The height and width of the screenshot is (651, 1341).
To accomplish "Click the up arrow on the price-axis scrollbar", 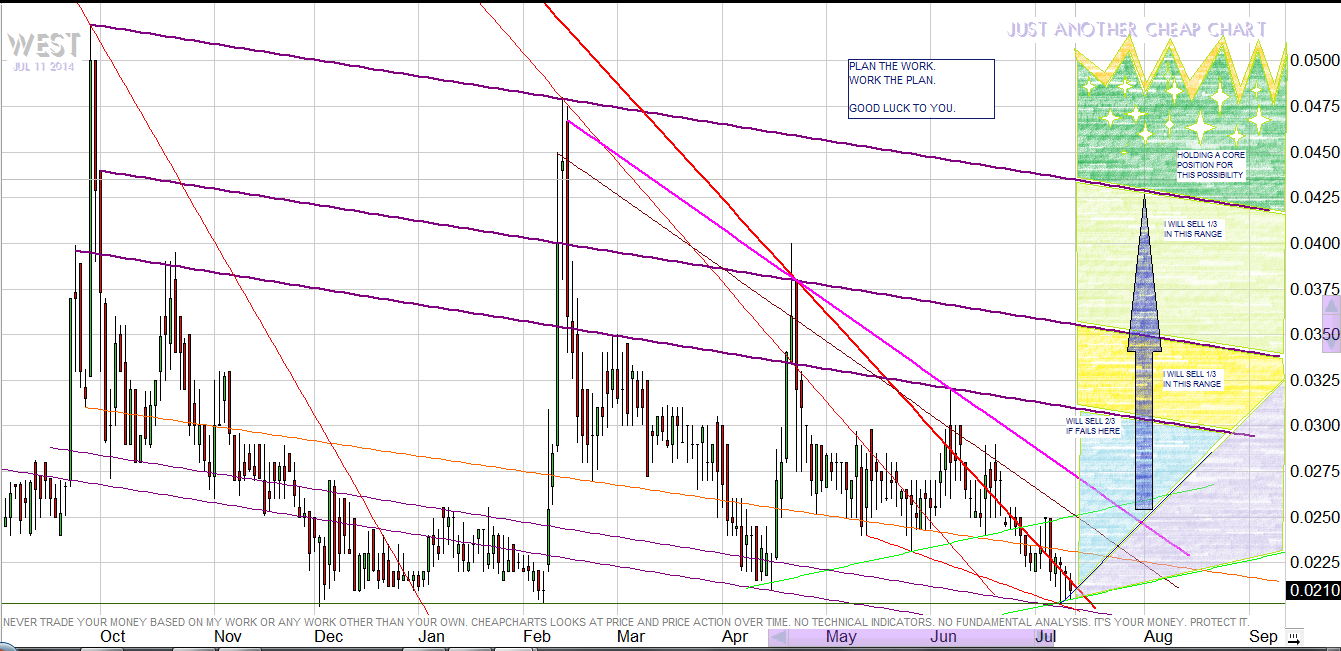I will 1331,303.
